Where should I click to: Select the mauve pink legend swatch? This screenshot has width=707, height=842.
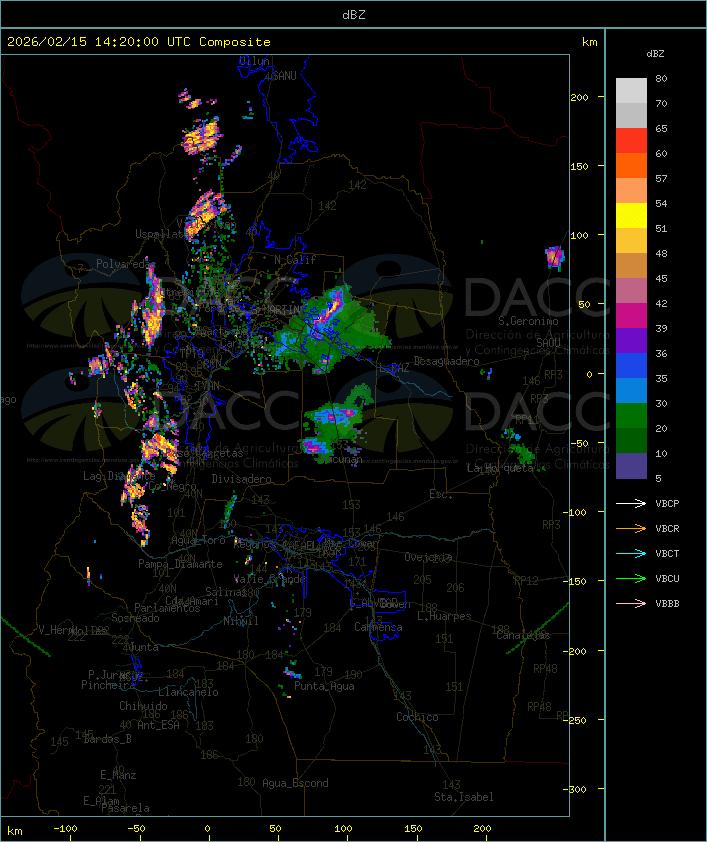tap(631, 291)
